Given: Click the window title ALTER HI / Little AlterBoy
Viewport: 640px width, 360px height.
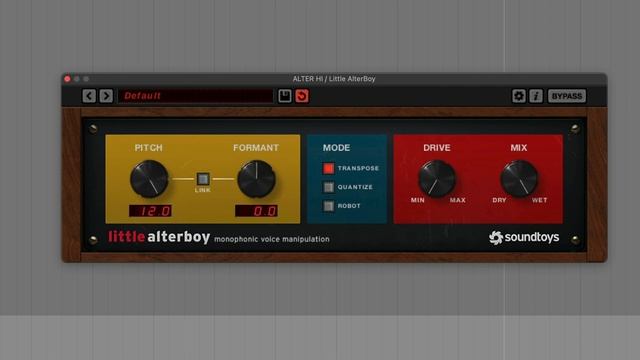Looking at the screenshot, I should (334, 79).
